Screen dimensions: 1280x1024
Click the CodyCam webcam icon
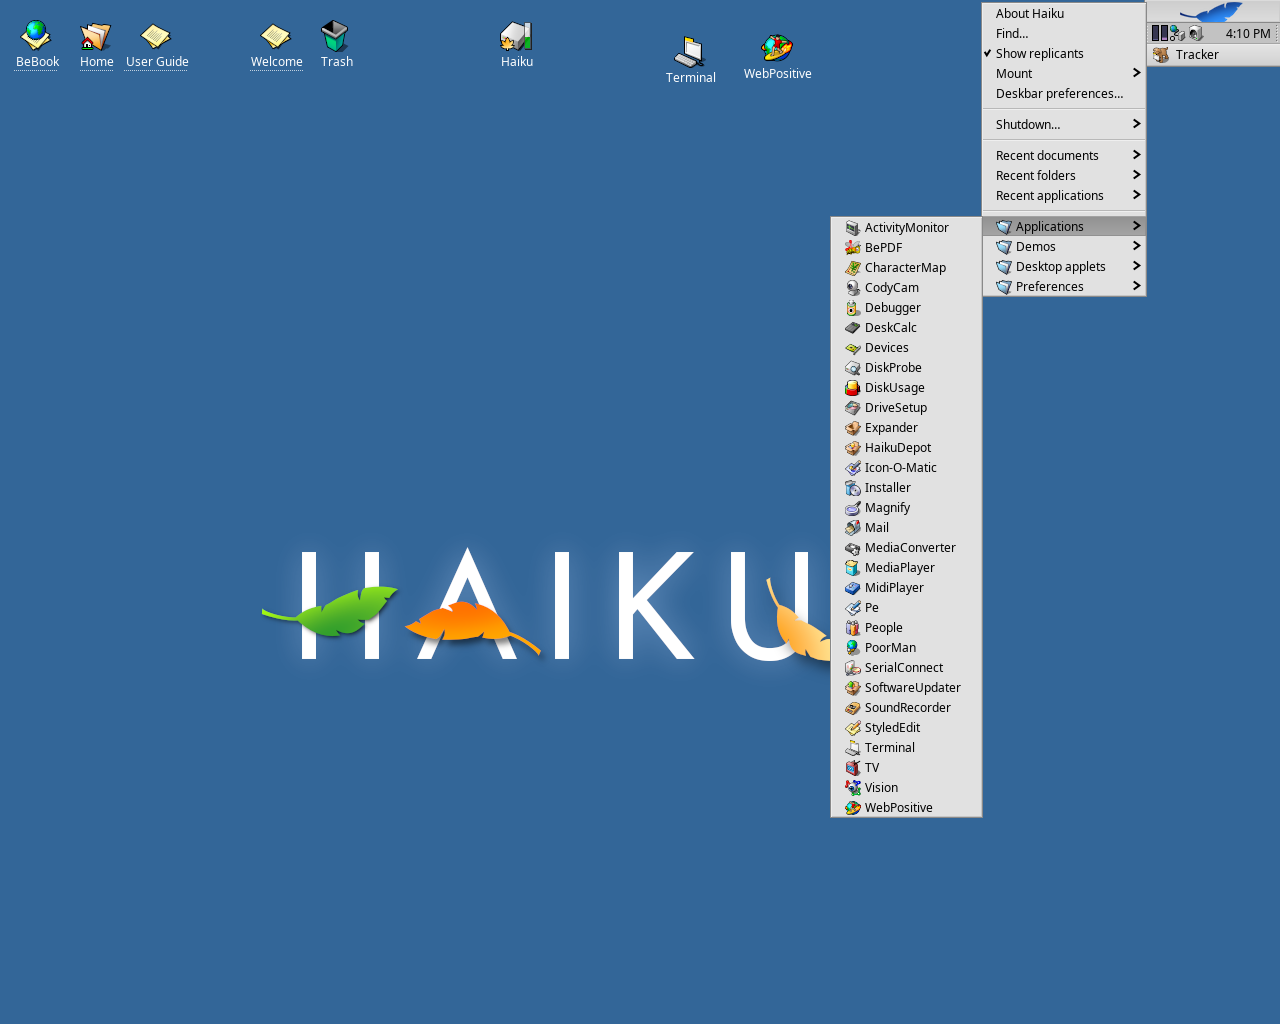[853, 288]
